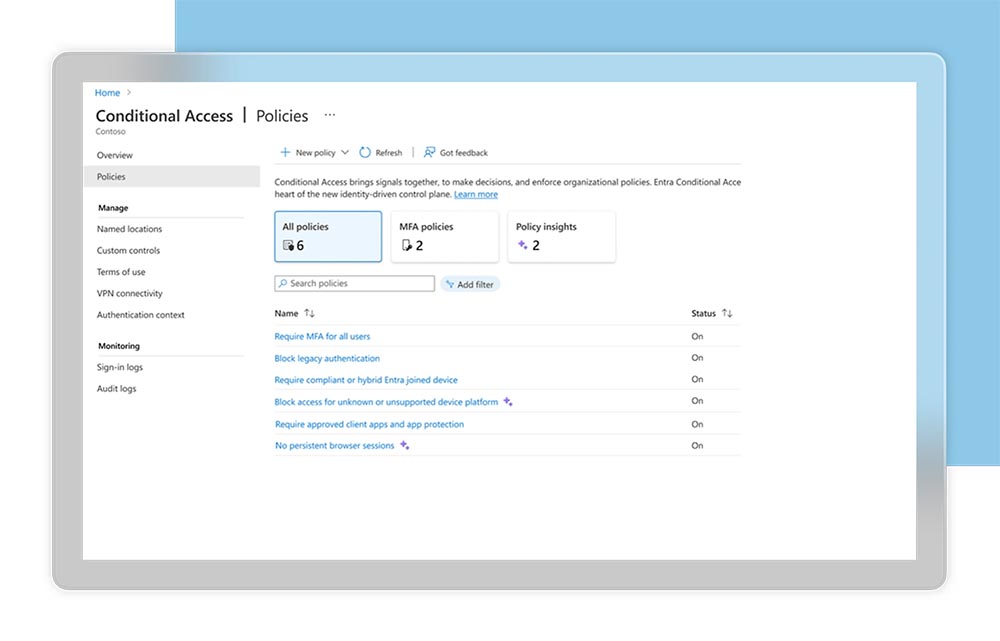The image size is (1000, 641).
Task: Click sparkle icon beside Block access for unknown platform
Action: tap(508, 402)
